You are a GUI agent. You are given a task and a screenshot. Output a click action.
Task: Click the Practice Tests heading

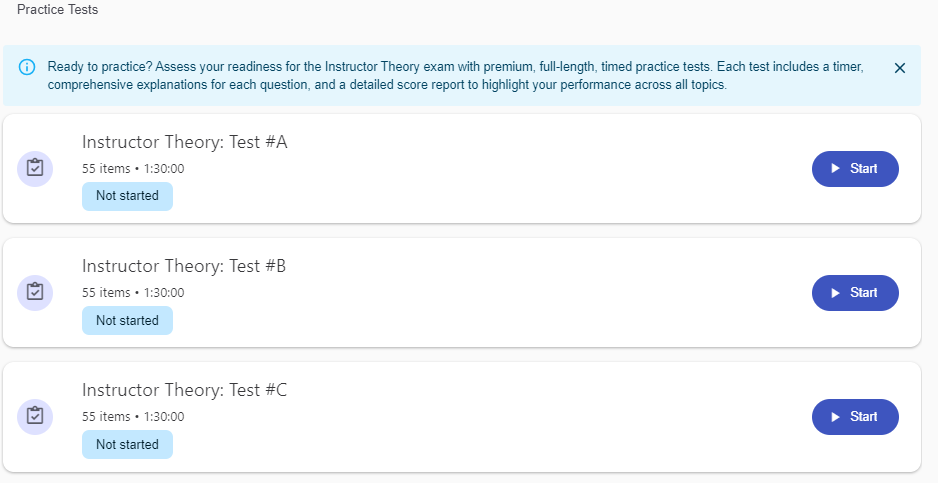pyautogui.click(x=58, y=10)
